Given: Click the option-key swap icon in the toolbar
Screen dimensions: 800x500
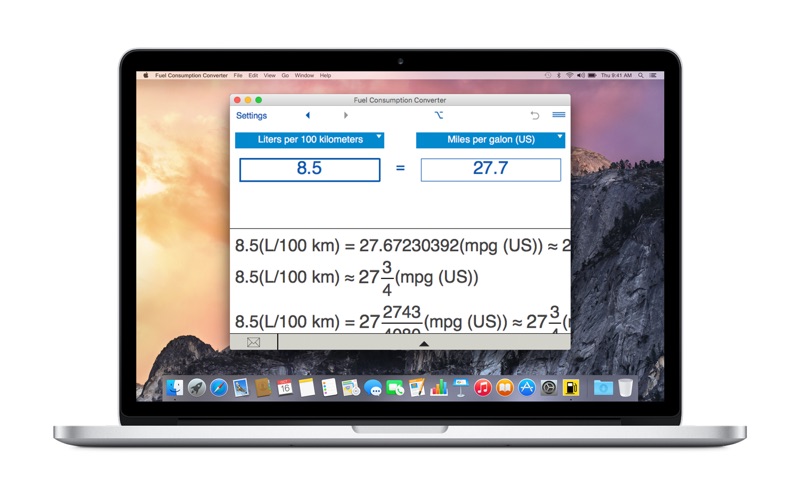Looking at the screenshot, I should pos(439,115).
